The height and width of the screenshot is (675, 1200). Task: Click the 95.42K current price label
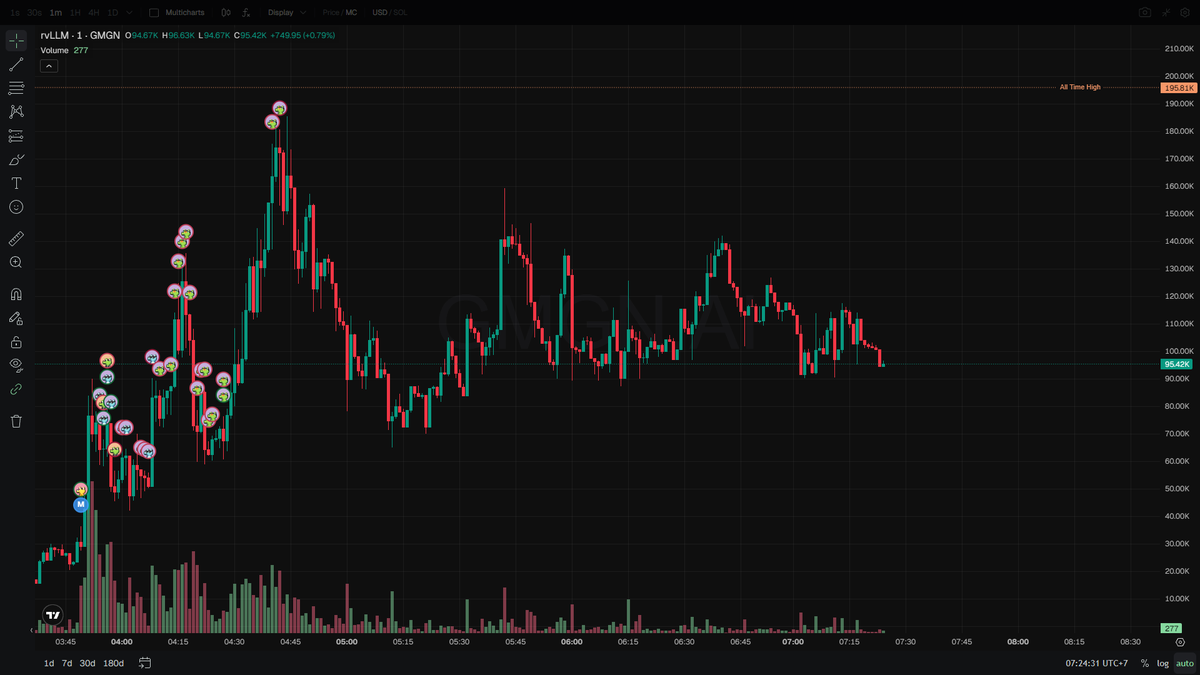click(x=1177, y=365)
